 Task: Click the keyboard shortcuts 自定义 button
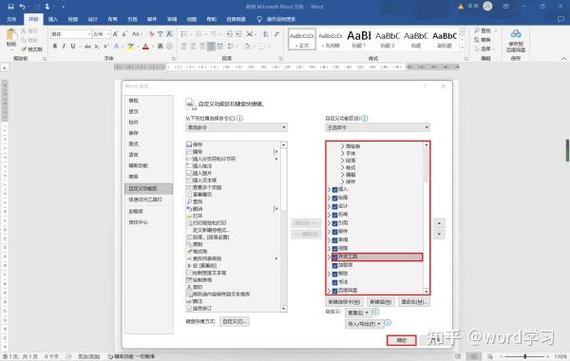tap(234, 322)
